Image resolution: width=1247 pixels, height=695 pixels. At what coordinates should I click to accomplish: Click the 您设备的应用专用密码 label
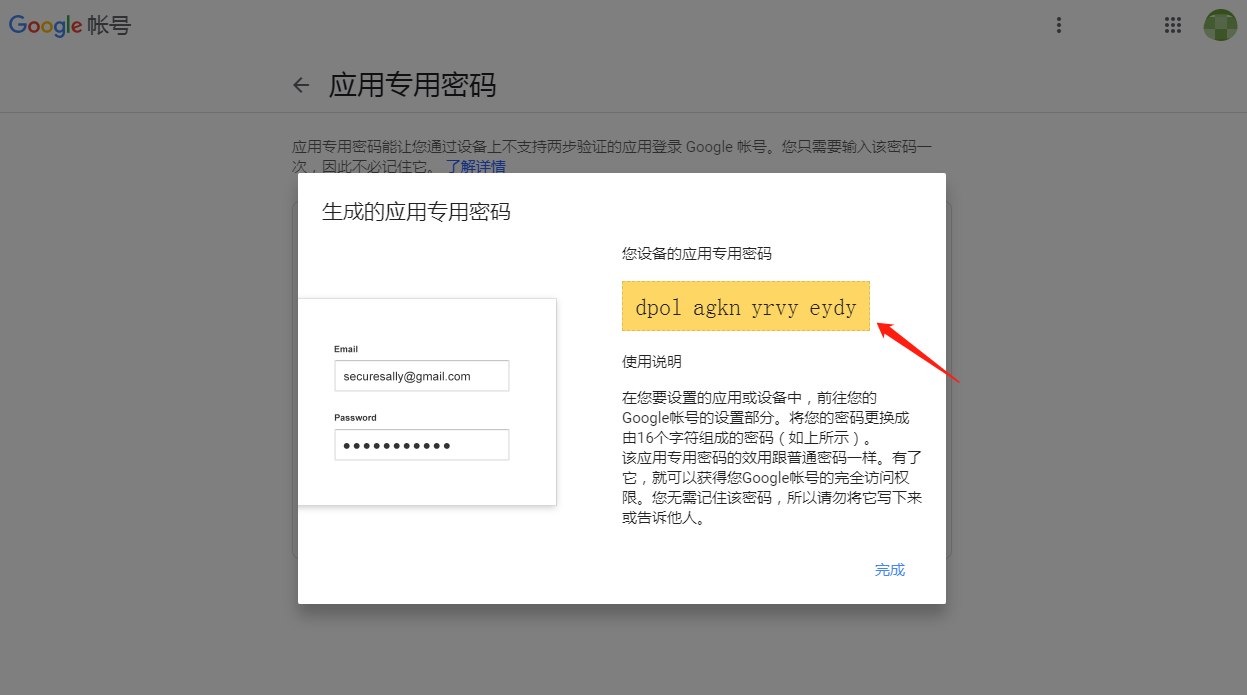coord(697,254)
